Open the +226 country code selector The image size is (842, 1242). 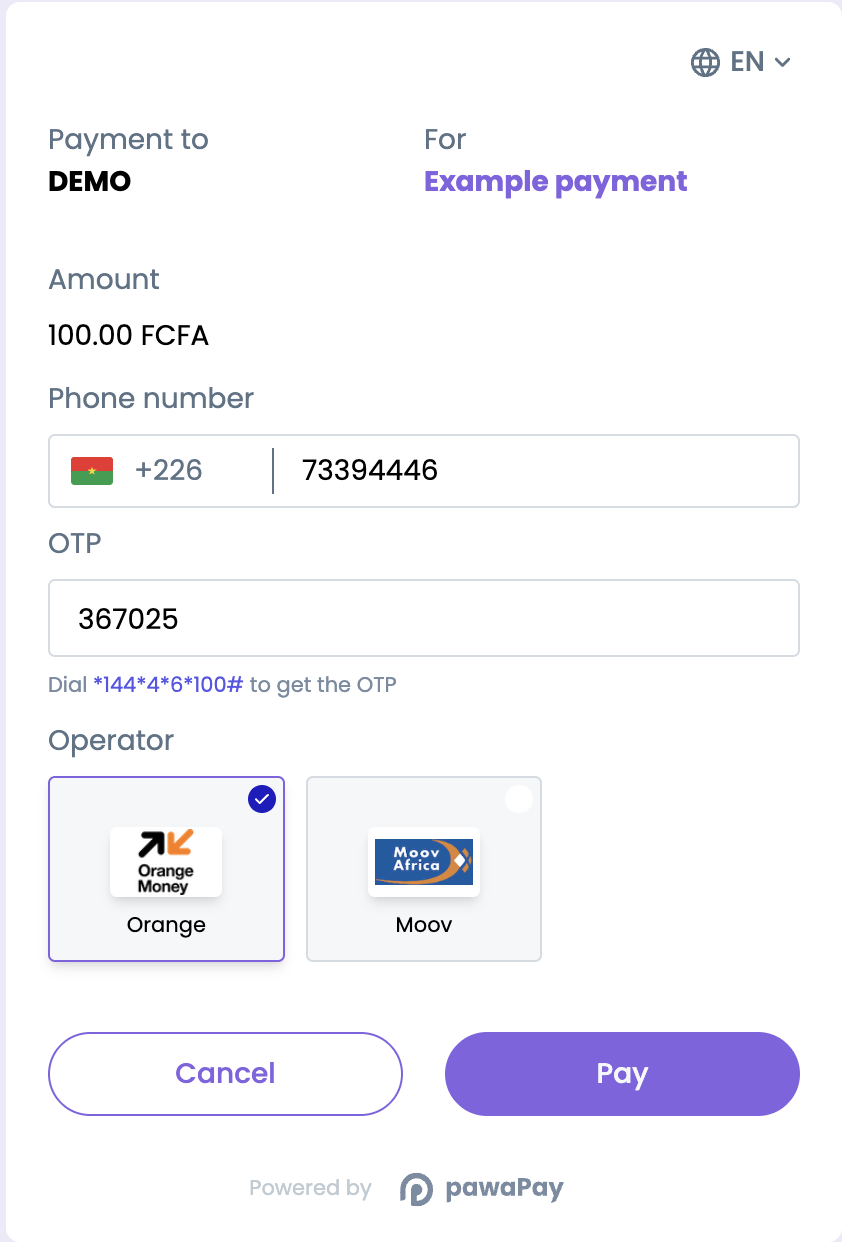tap(168, 470)
